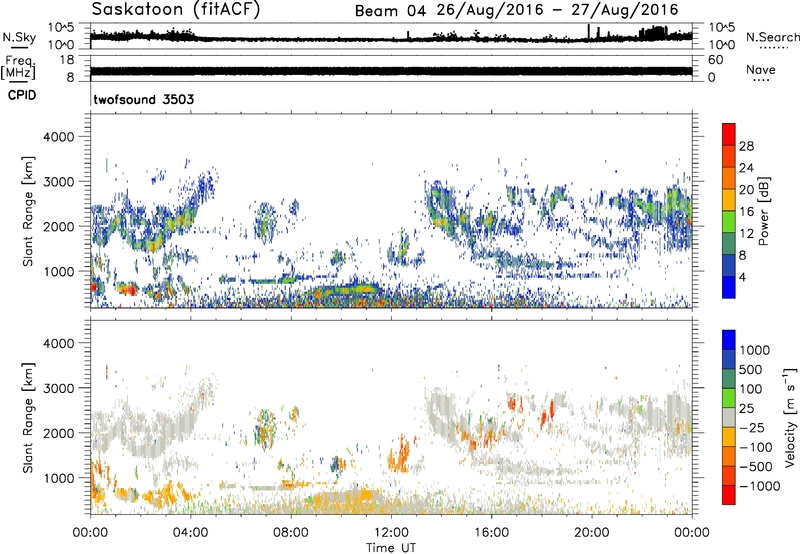The width and height of the screenshot is (800, 554).
Task: Click the "20:00" time axis label
Action: coord(591,533)
